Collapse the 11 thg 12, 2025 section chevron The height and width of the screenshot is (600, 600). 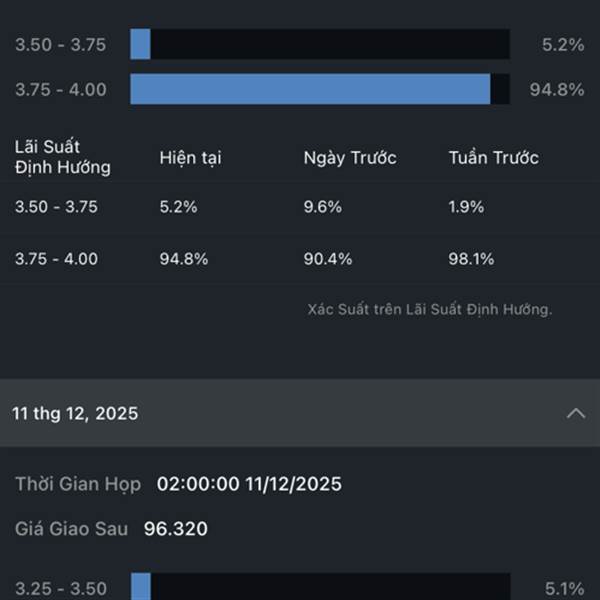[x=576, y=413]
